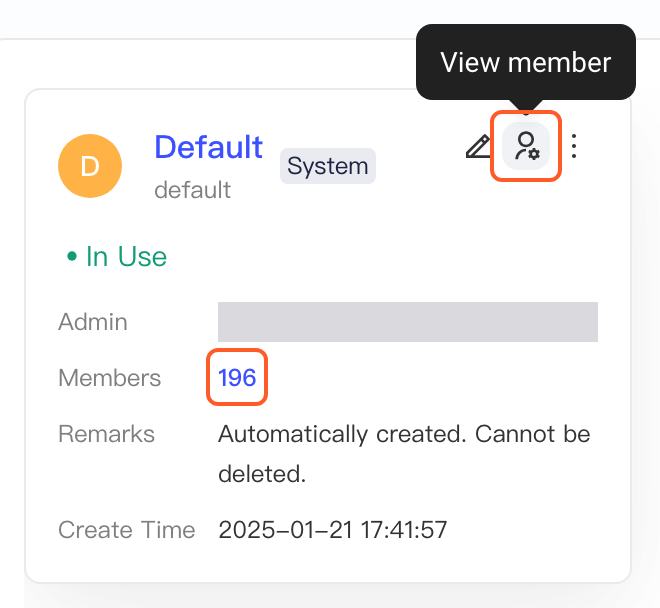Click the Remarks field label
Image resolution: width=660 pixels, height=608 pixels.
point(106,434)
